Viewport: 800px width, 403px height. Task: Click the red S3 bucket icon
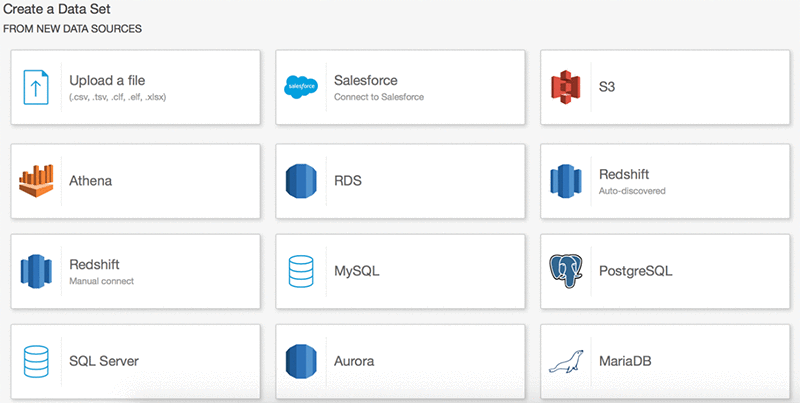click(565, 87)
